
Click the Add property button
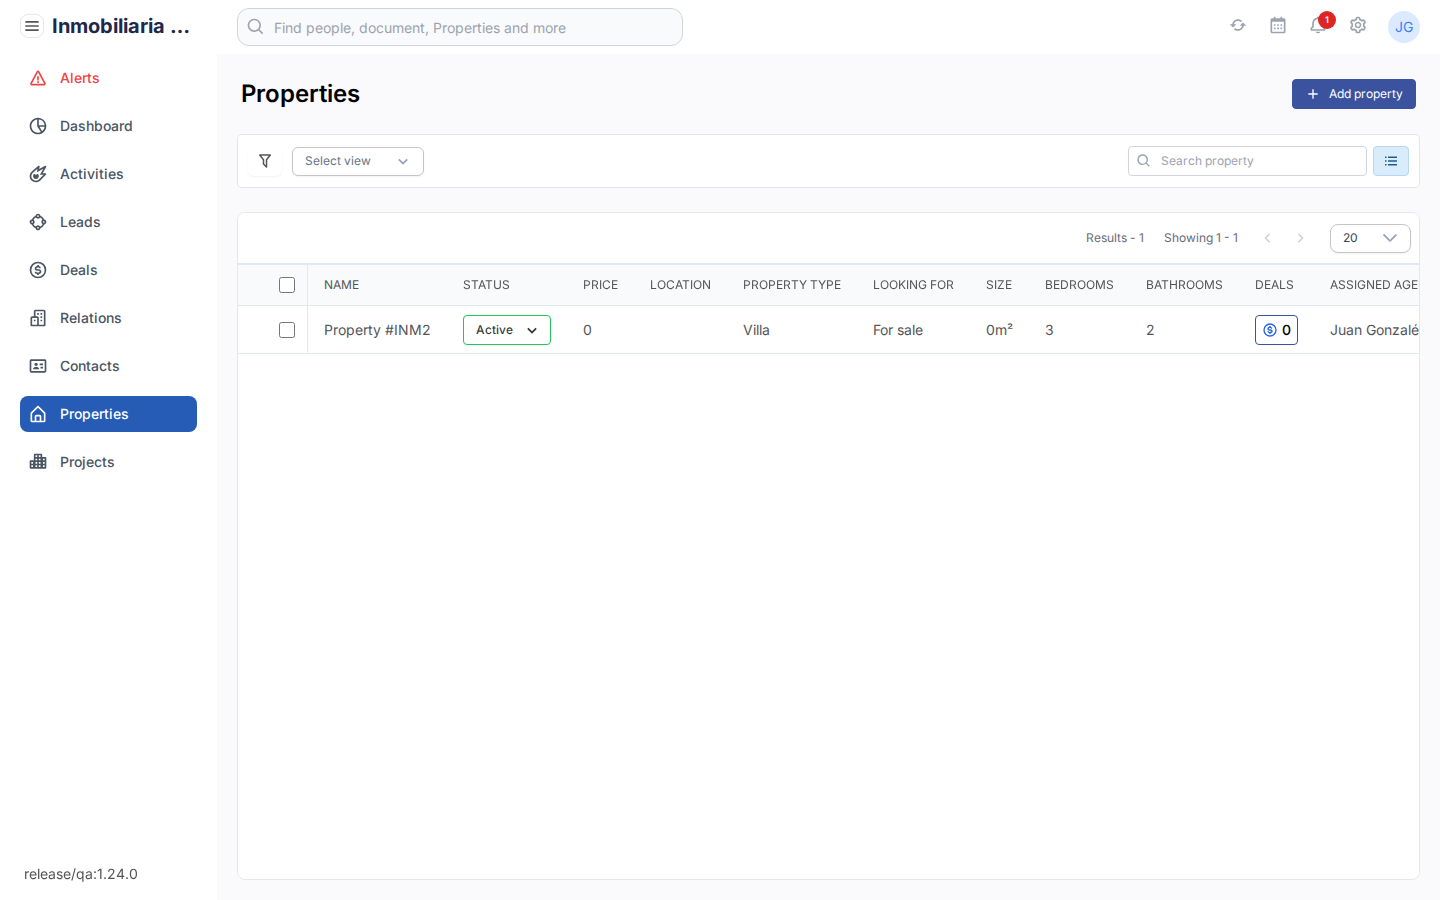coord(1353,93)
